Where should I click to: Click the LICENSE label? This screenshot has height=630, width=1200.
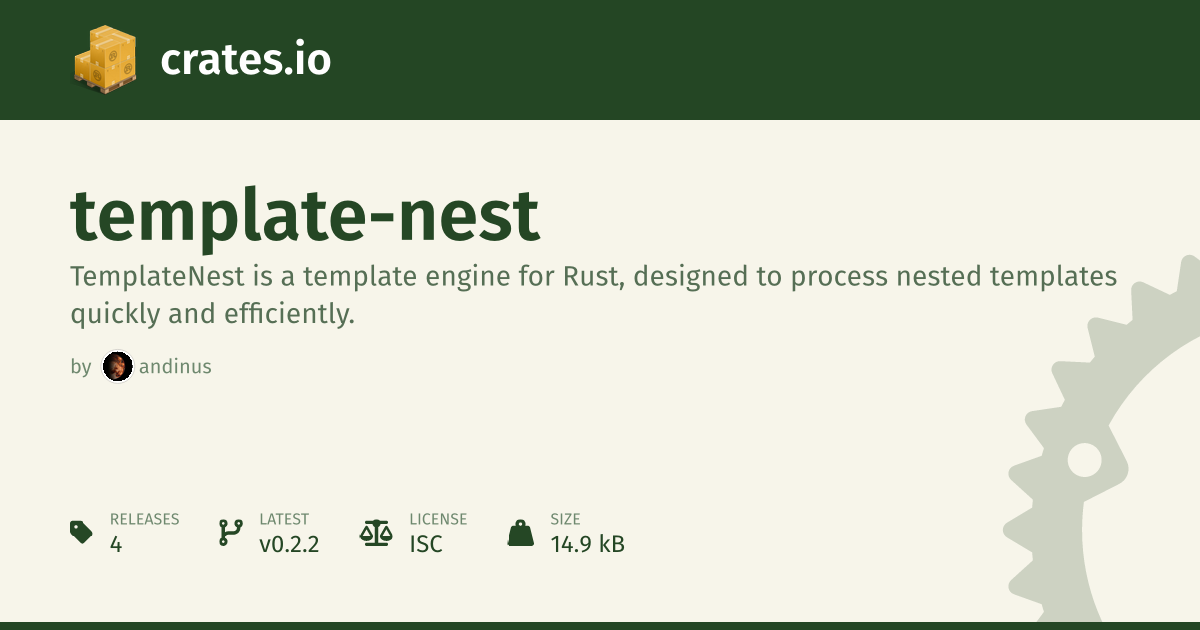pyautogui.click(x=438, y=519)
